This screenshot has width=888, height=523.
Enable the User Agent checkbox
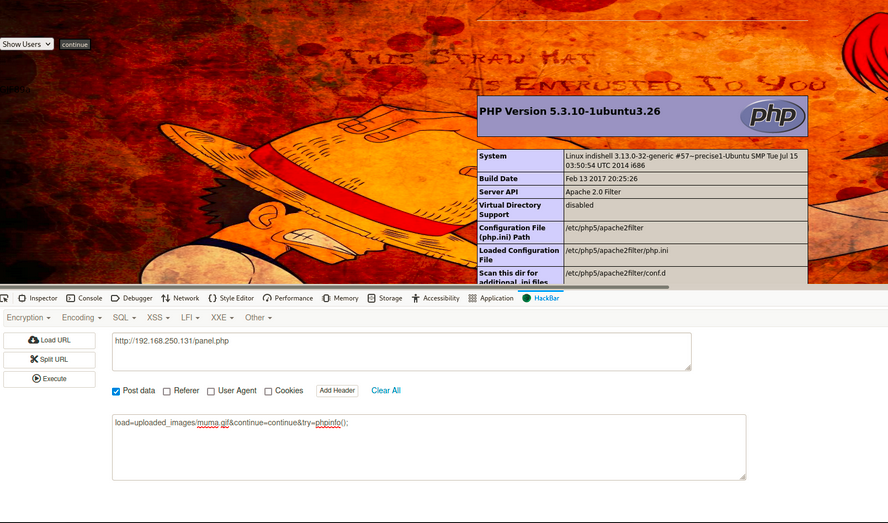tap(211, 392)
